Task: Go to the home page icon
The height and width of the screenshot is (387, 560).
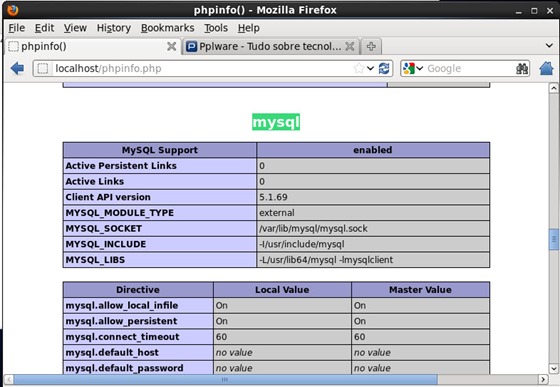Action: click(546, 68)
